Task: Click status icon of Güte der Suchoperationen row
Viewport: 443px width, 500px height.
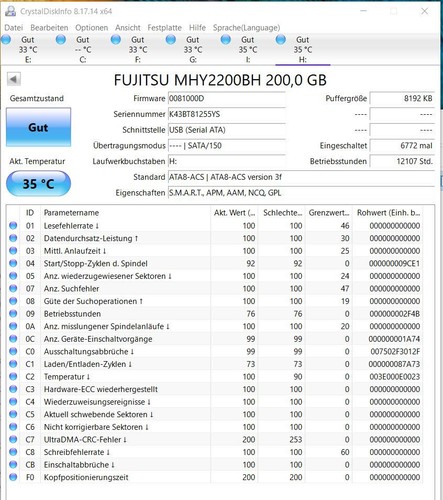Action: click(13, 301)
